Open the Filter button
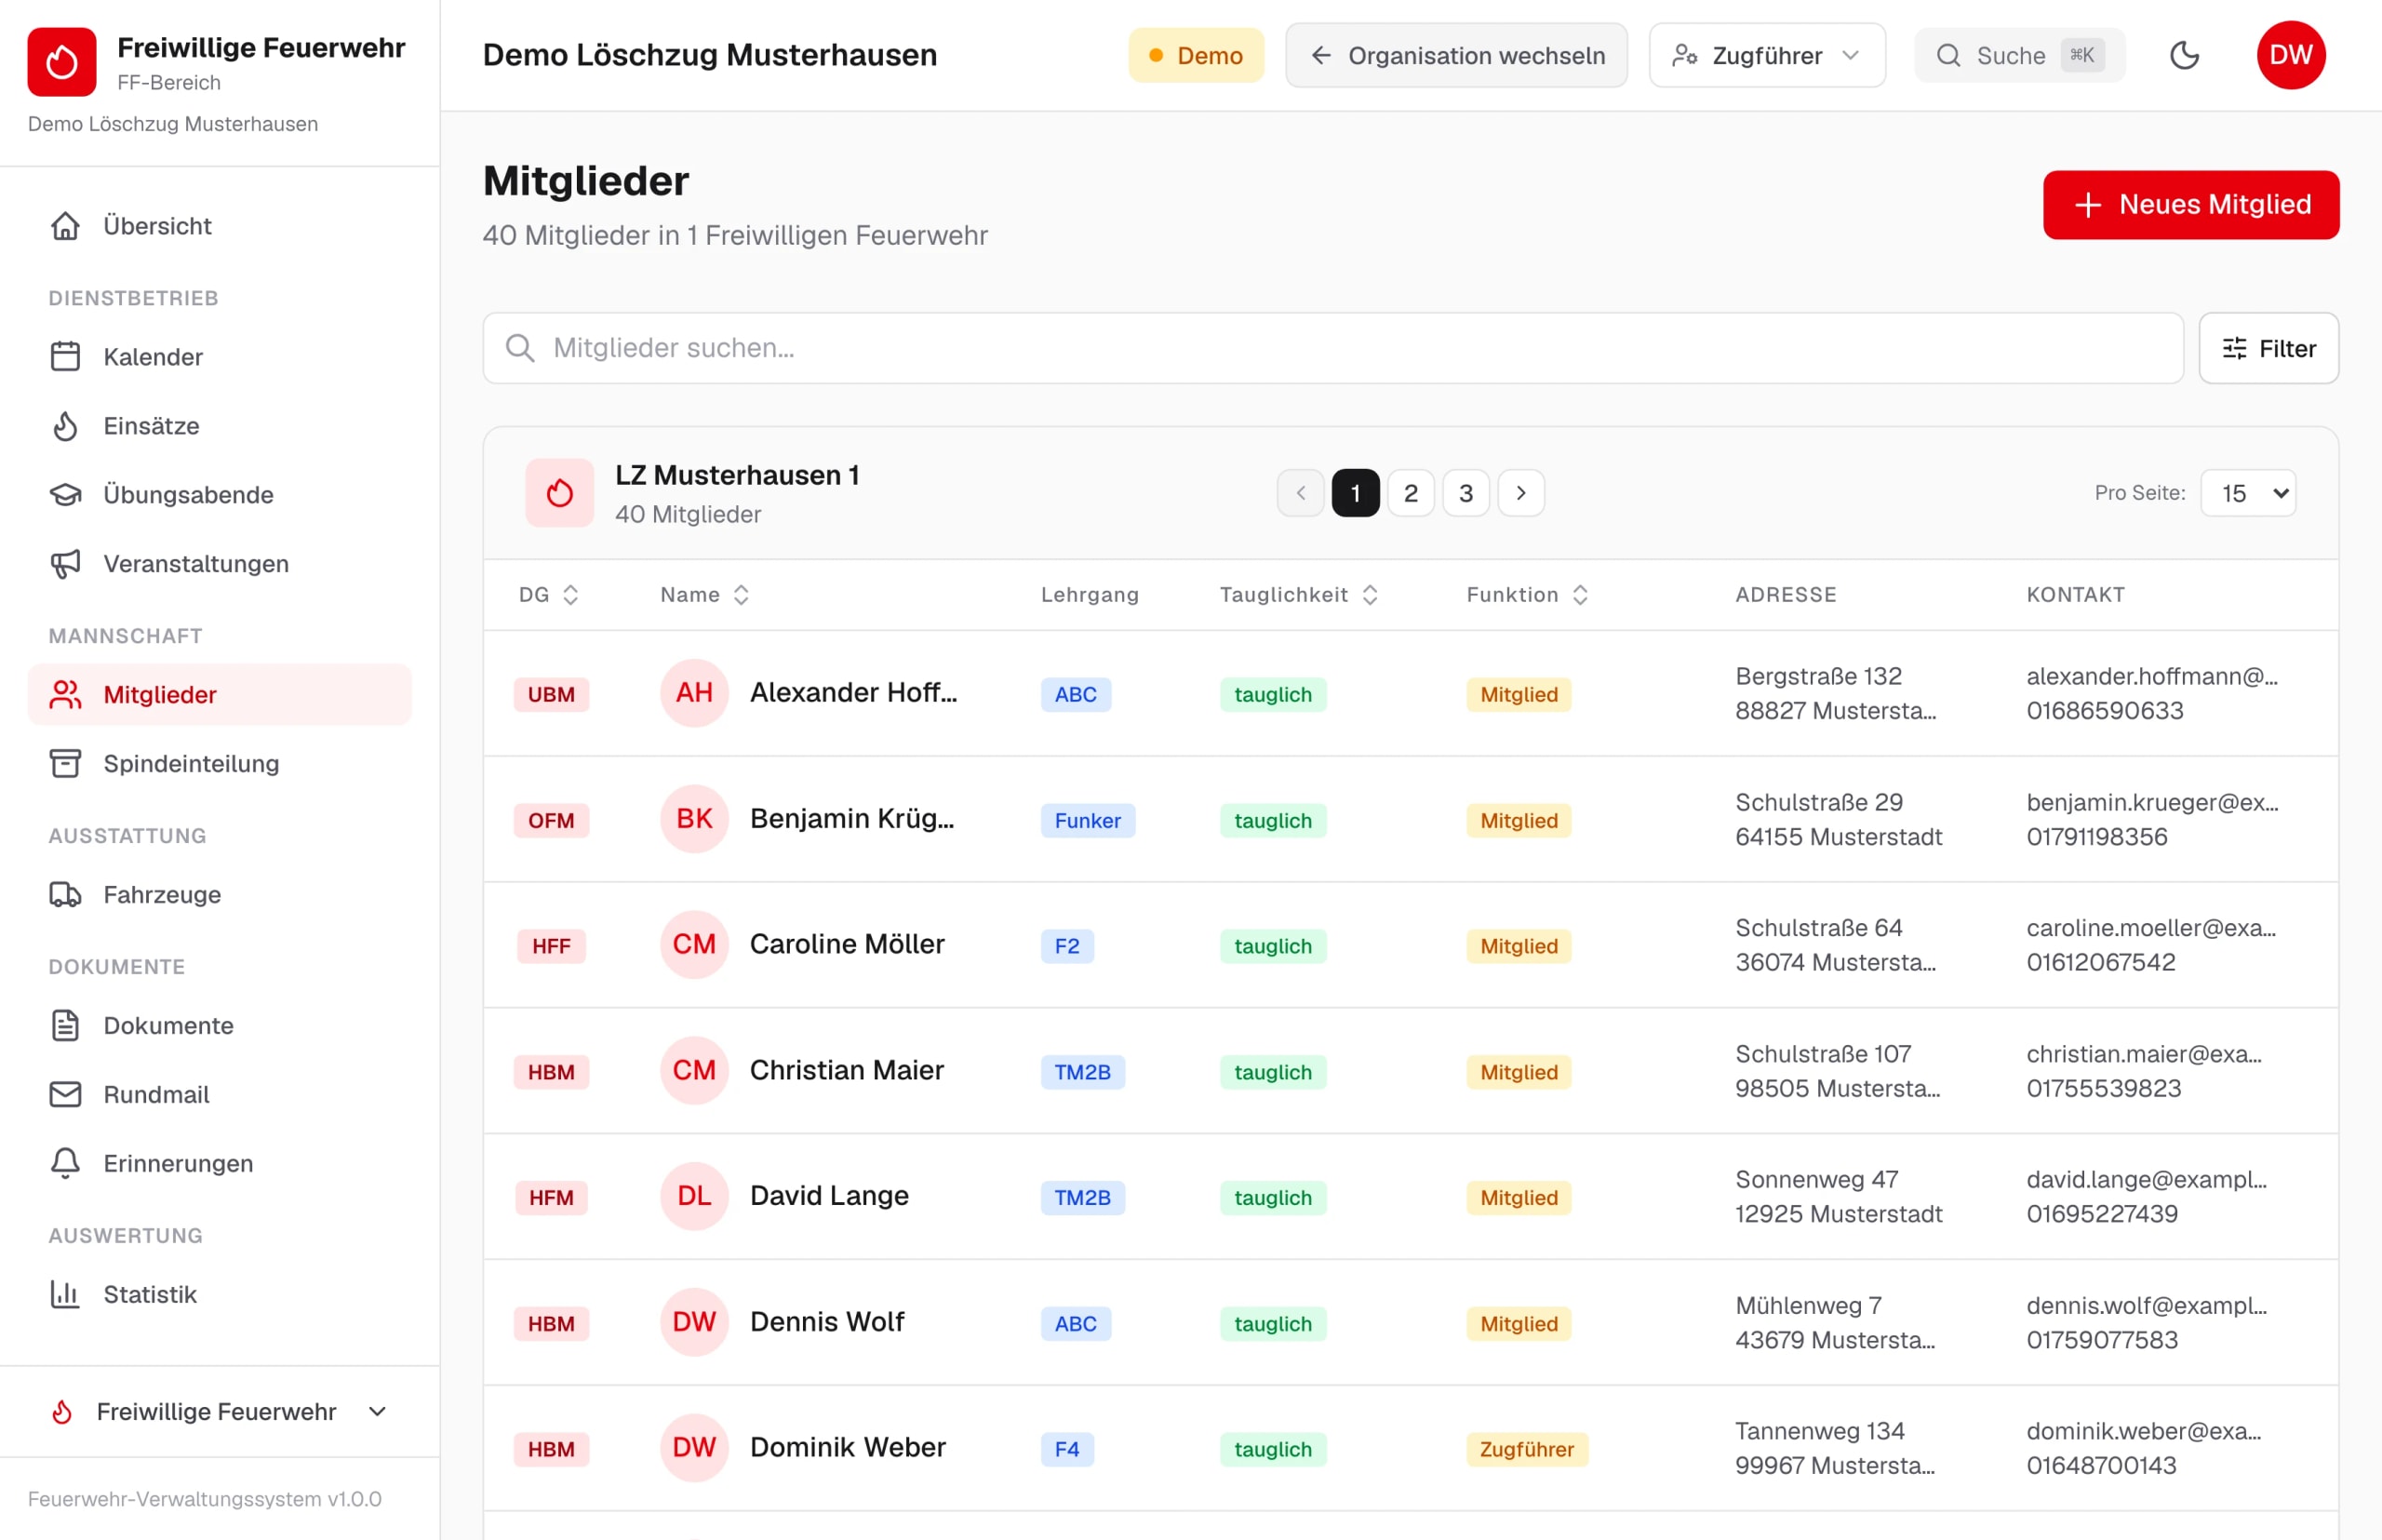The height and width of the screenshot is (1540, 2382). (2268, 348)
